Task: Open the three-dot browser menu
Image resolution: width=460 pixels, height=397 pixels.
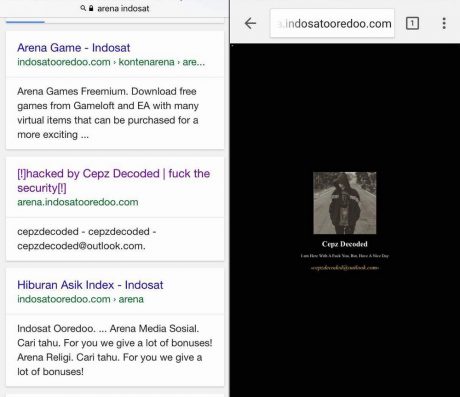Action: 444,23
